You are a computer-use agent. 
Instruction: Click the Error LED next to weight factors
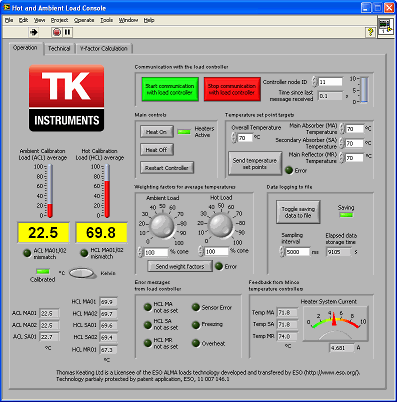(x=219, y=266)
